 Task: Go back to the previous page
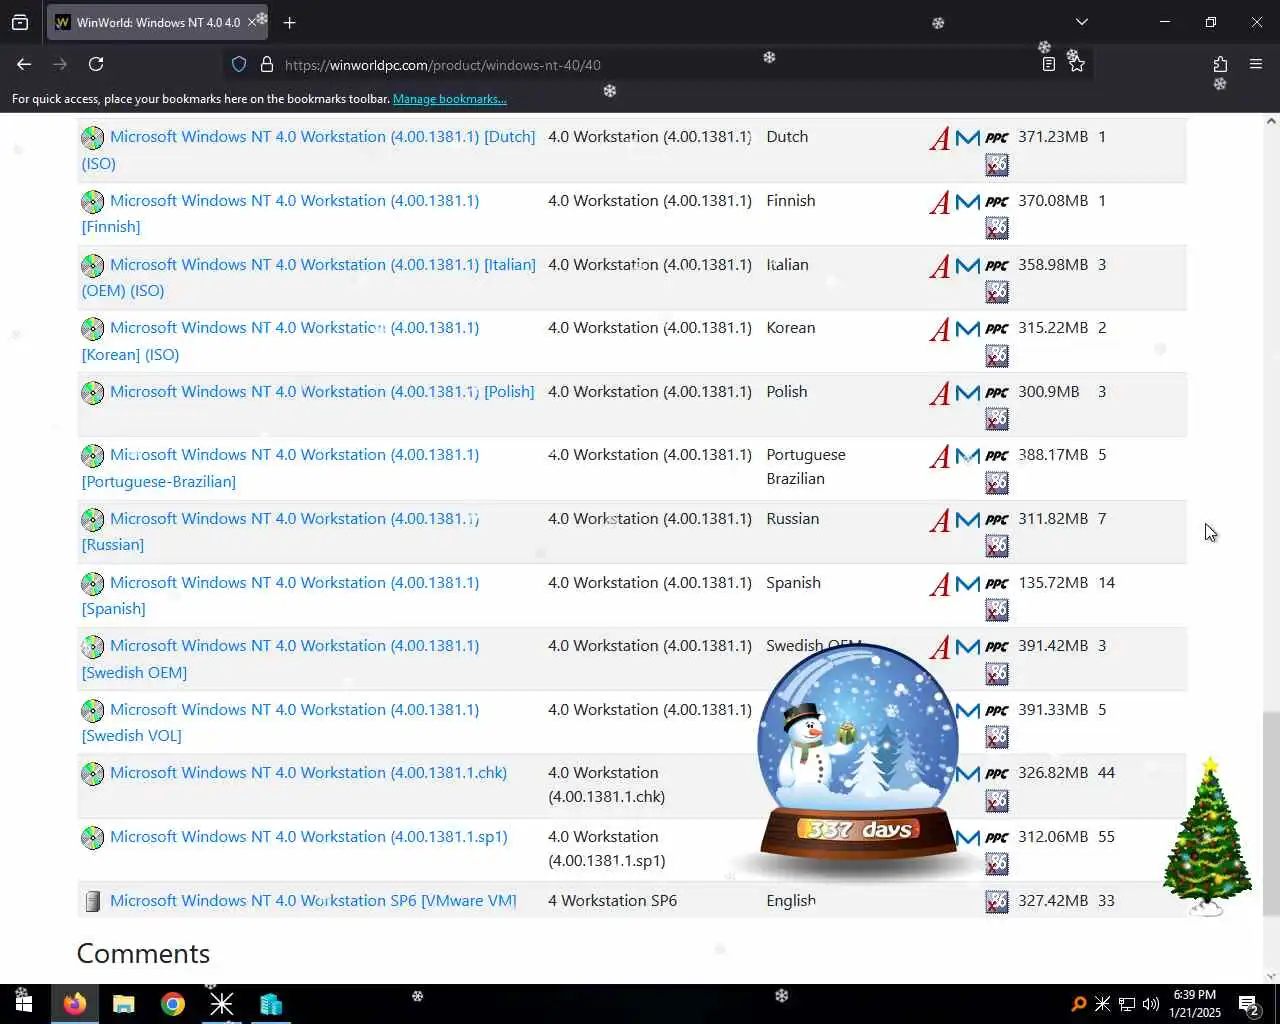click(24, 64)
